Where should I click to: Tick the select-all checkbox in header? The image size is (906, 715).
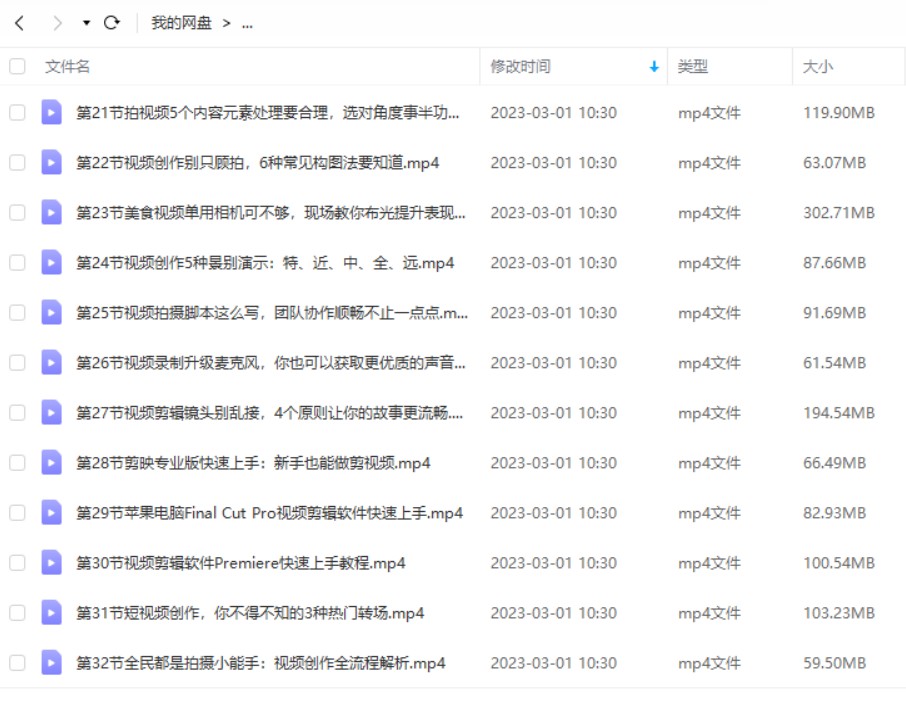tap(17, 66)
